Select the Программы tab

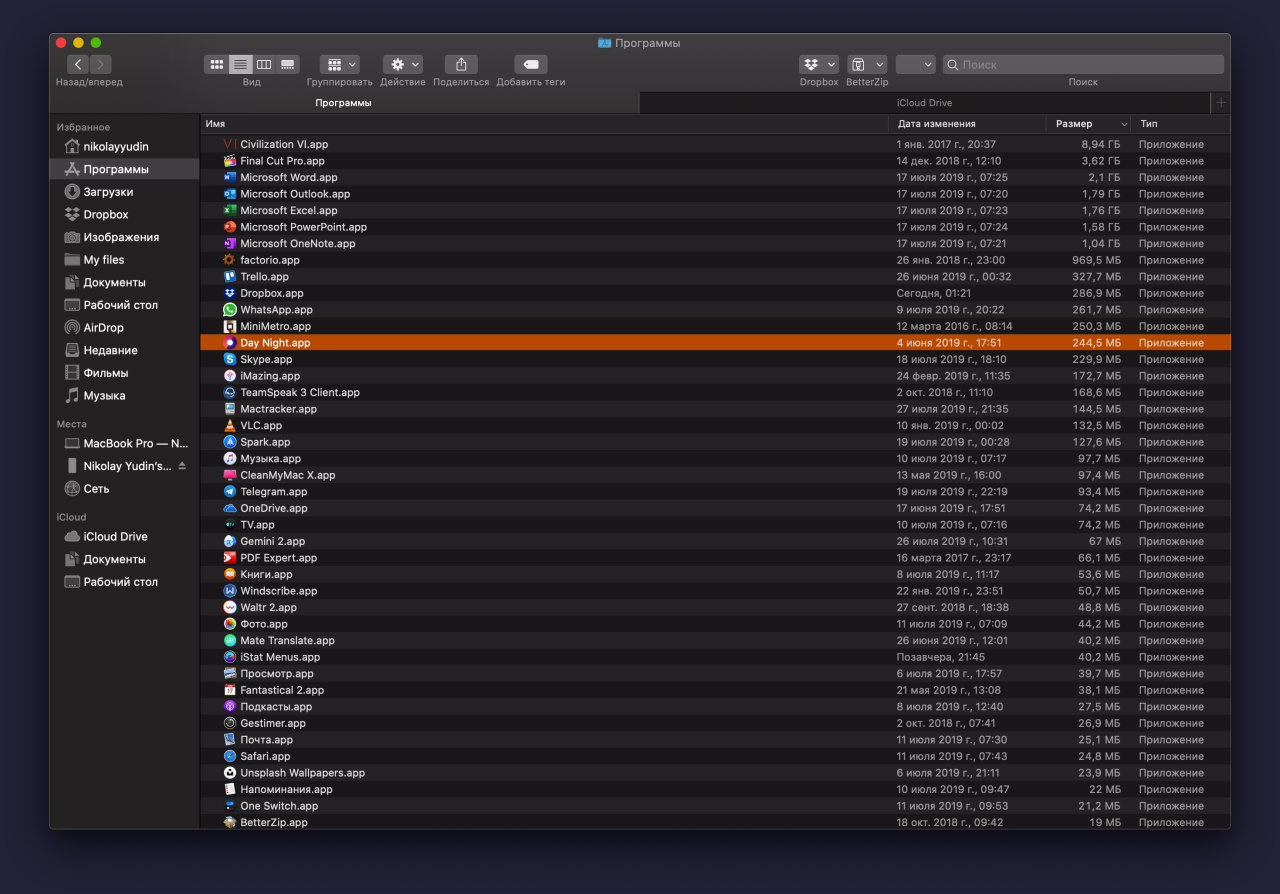344,103
